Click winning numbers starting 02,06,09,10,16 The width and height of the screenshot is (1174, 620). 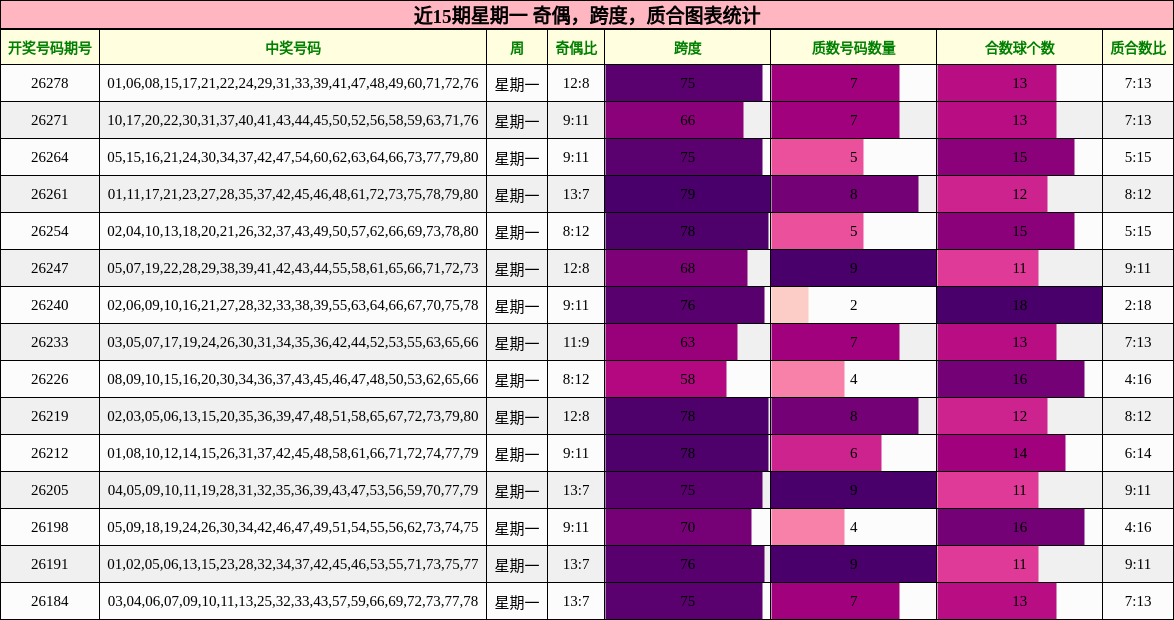coord(293,306)
